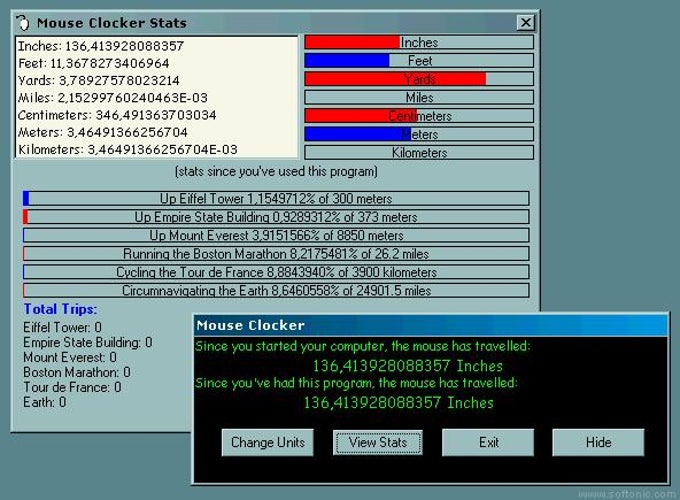Screen dimensions: 680x500
Task: Click the Up Eiffel Tower progress bar
Action: click(x=276, y=199)
